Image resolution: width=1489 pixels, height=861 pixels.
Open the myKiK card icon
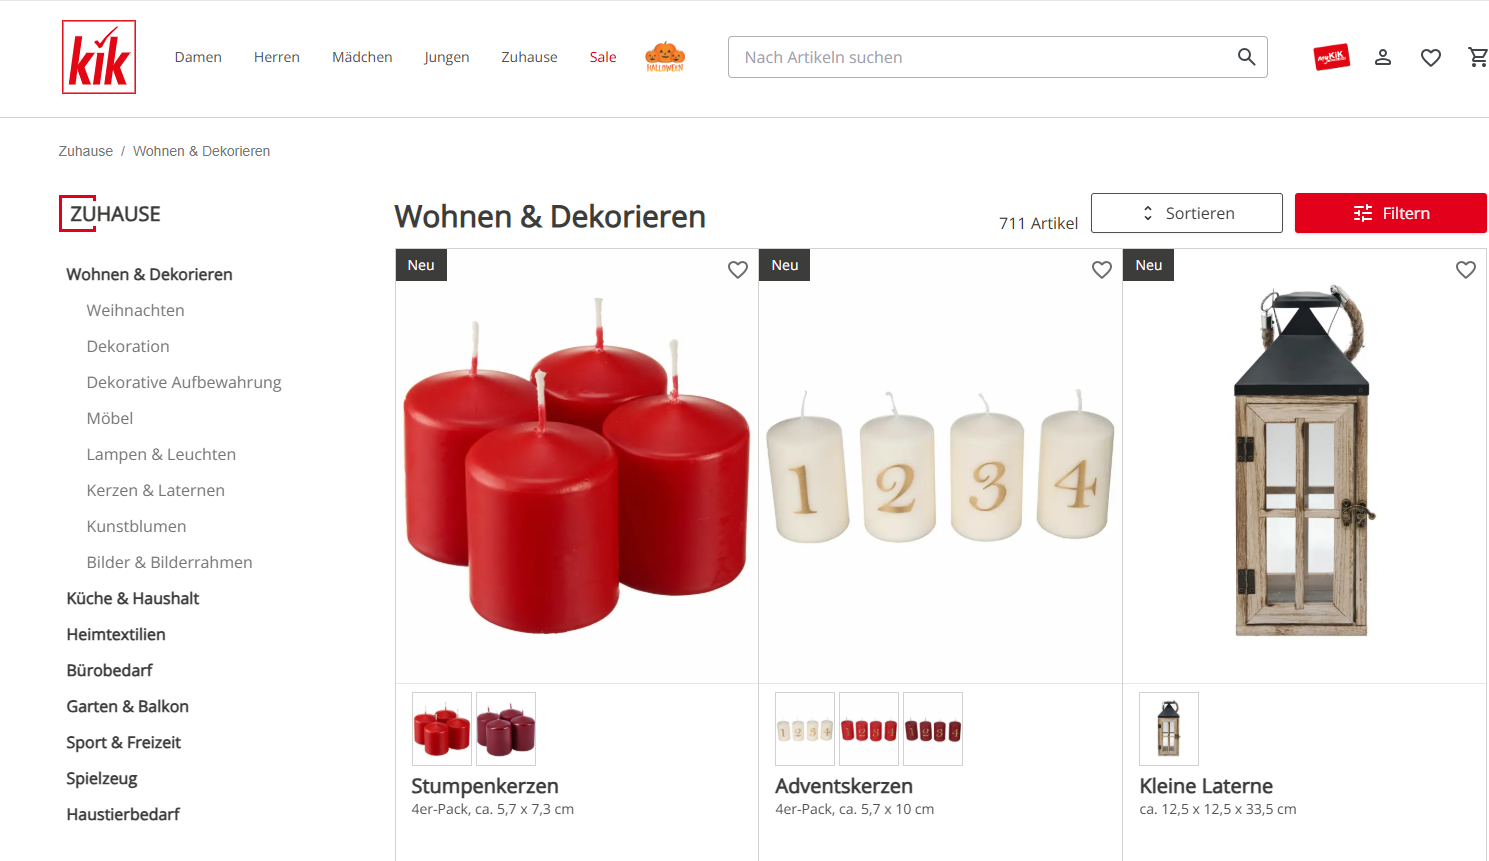[x=1331, y=57]
